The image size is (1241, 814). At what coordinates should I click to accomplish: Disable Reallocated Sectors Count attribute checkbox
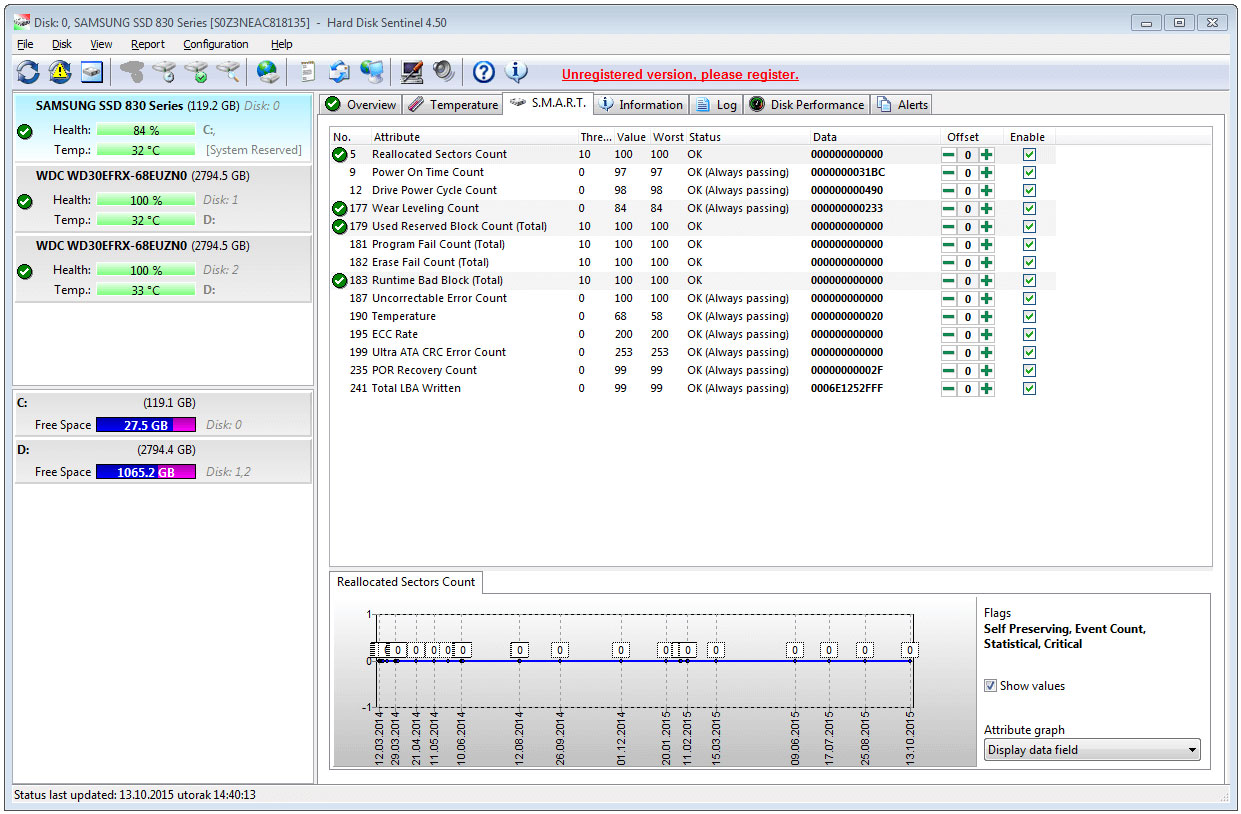pyautogui.click(x=1029, y=155)
